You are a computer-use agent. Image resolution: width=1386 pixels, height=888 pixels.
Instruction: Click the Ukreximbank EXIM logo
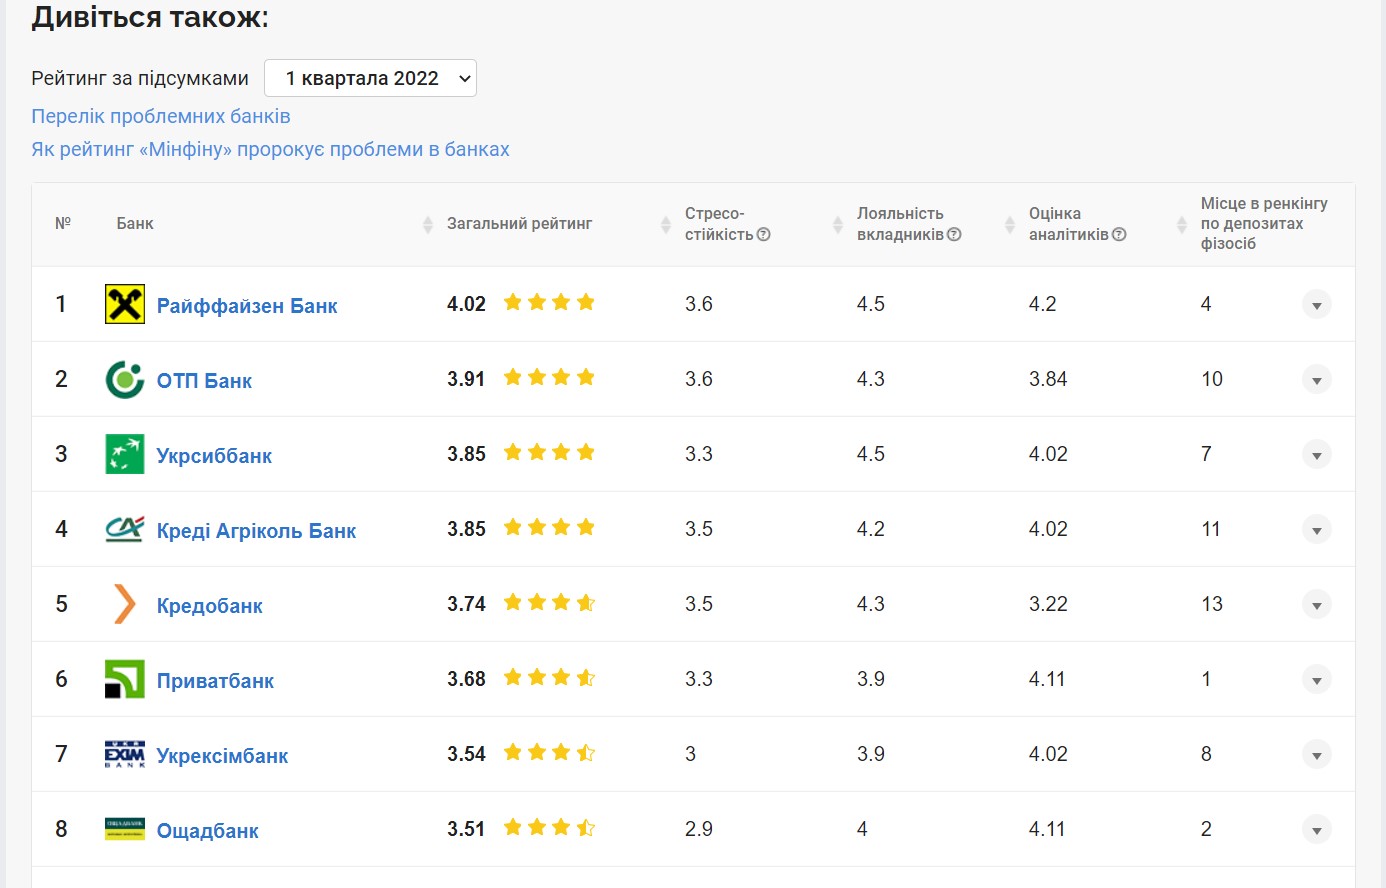(125, 754)
